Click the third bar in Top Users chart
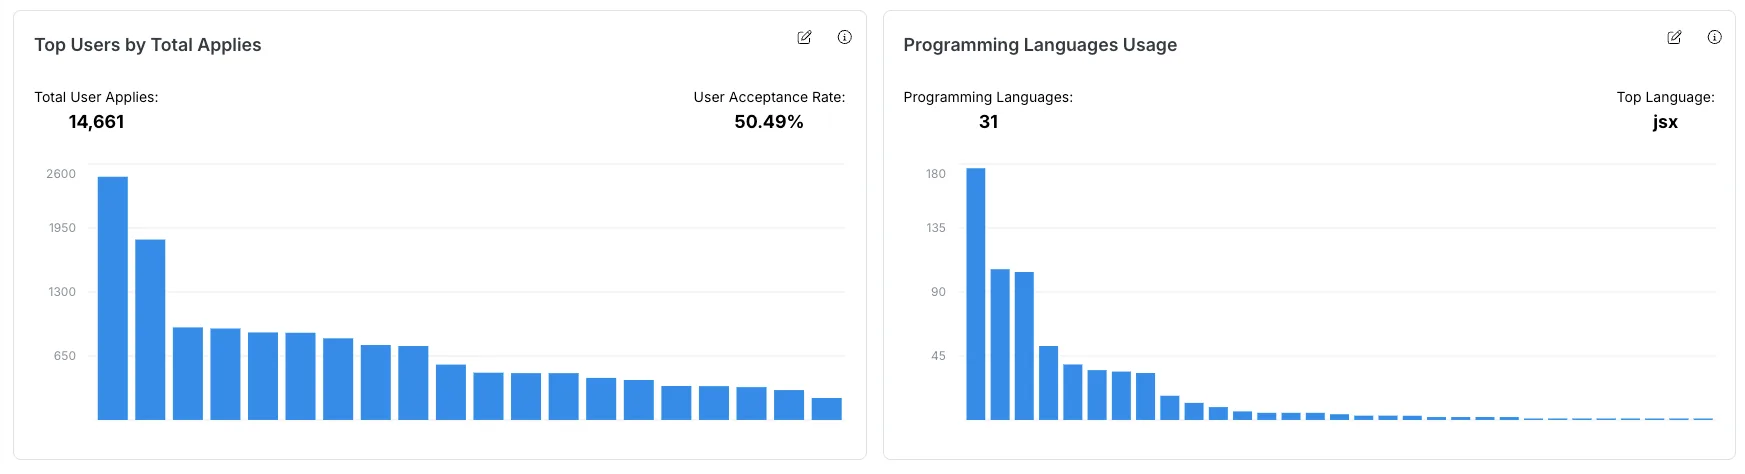This screenshot has width=1745, height=474. (x=188, y=374)
